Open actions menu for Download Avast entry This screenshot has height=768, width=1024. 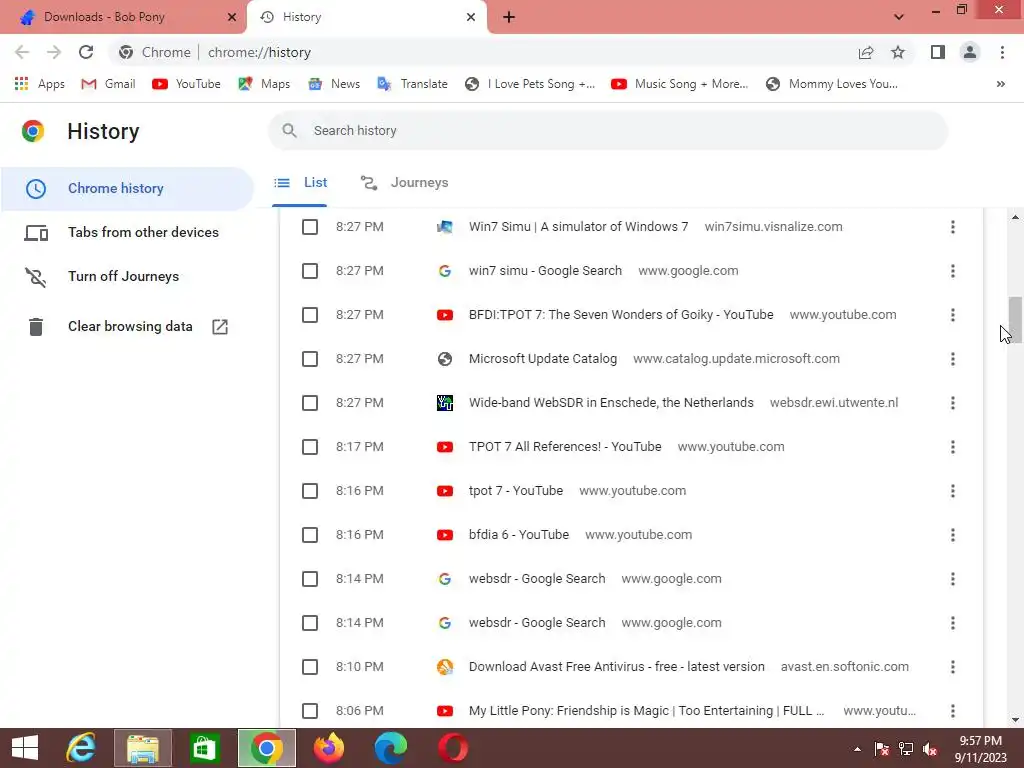953,667
